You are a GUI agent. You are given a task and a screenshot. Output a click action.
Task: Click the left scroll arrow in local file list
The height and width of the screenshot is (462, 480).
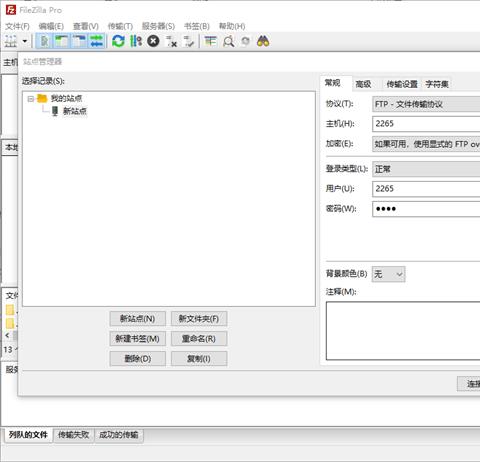coord(8,335)
